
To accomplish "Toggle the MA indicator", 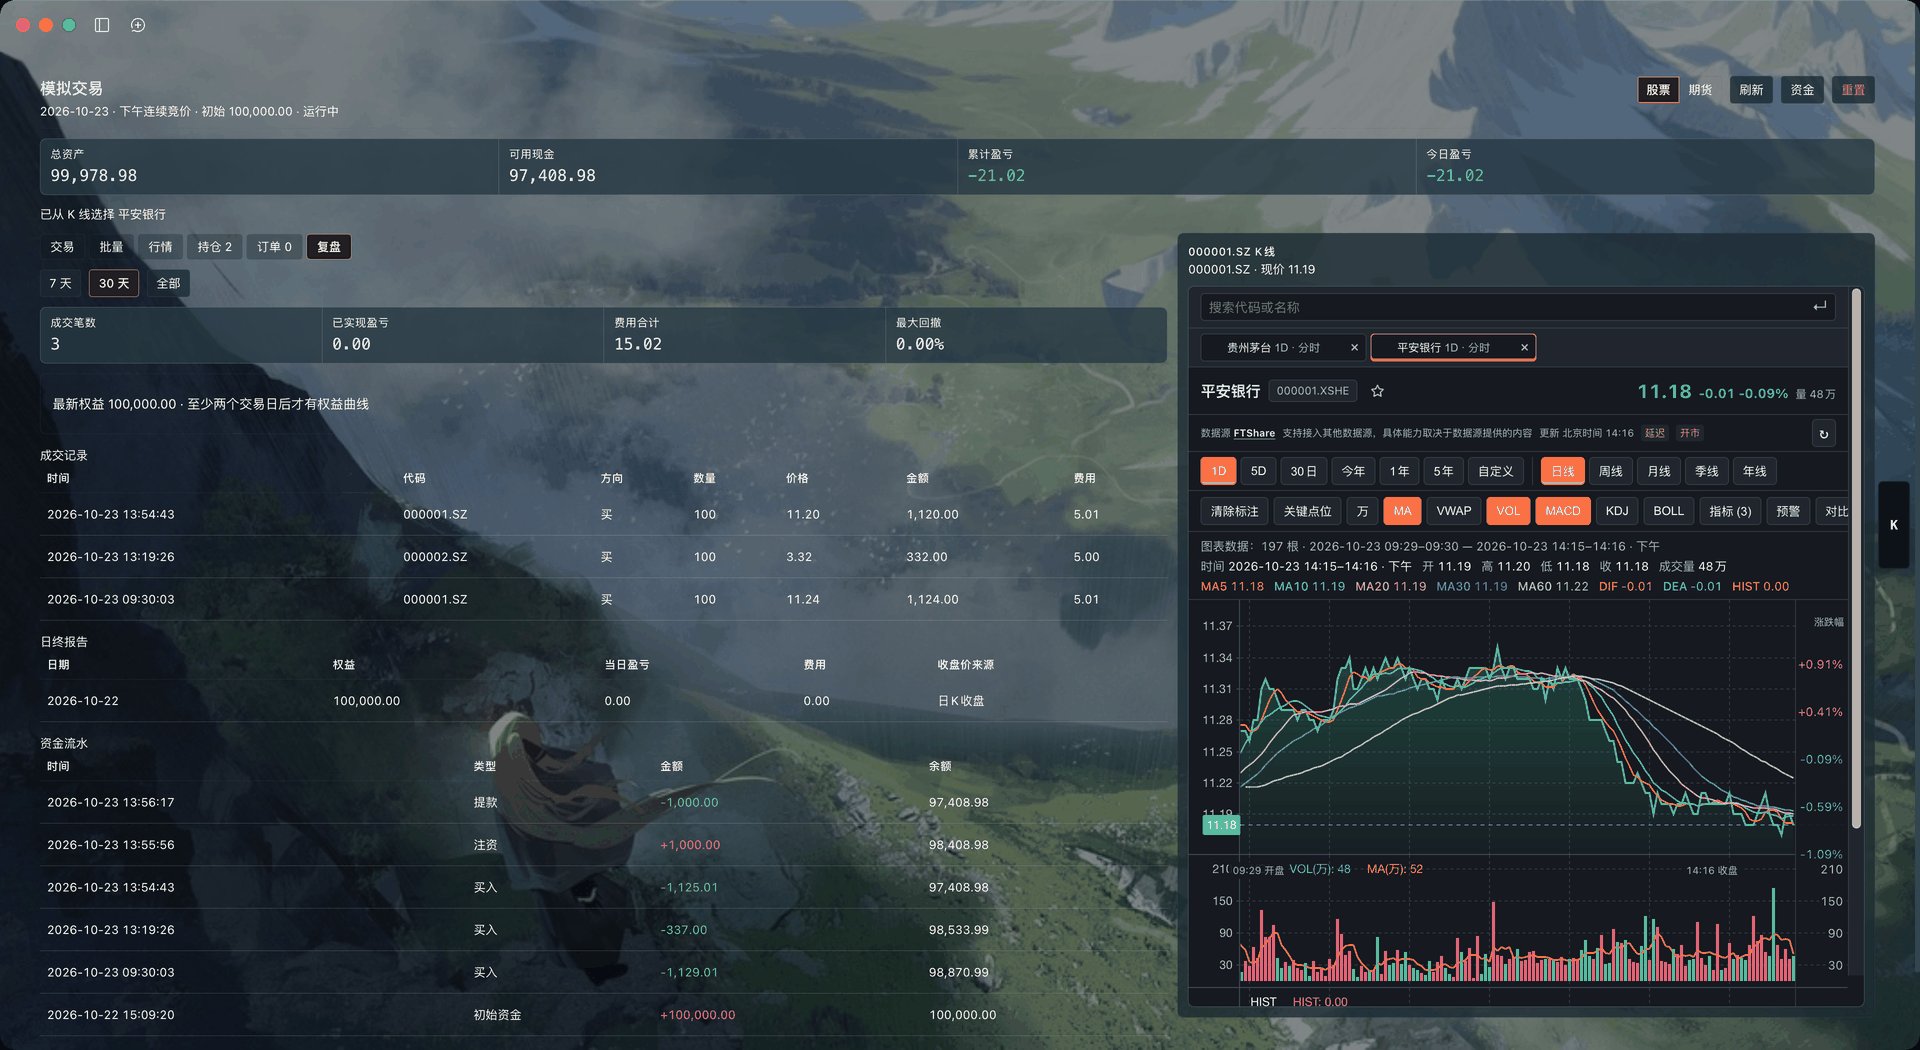I will click(x=1402, y=511).
